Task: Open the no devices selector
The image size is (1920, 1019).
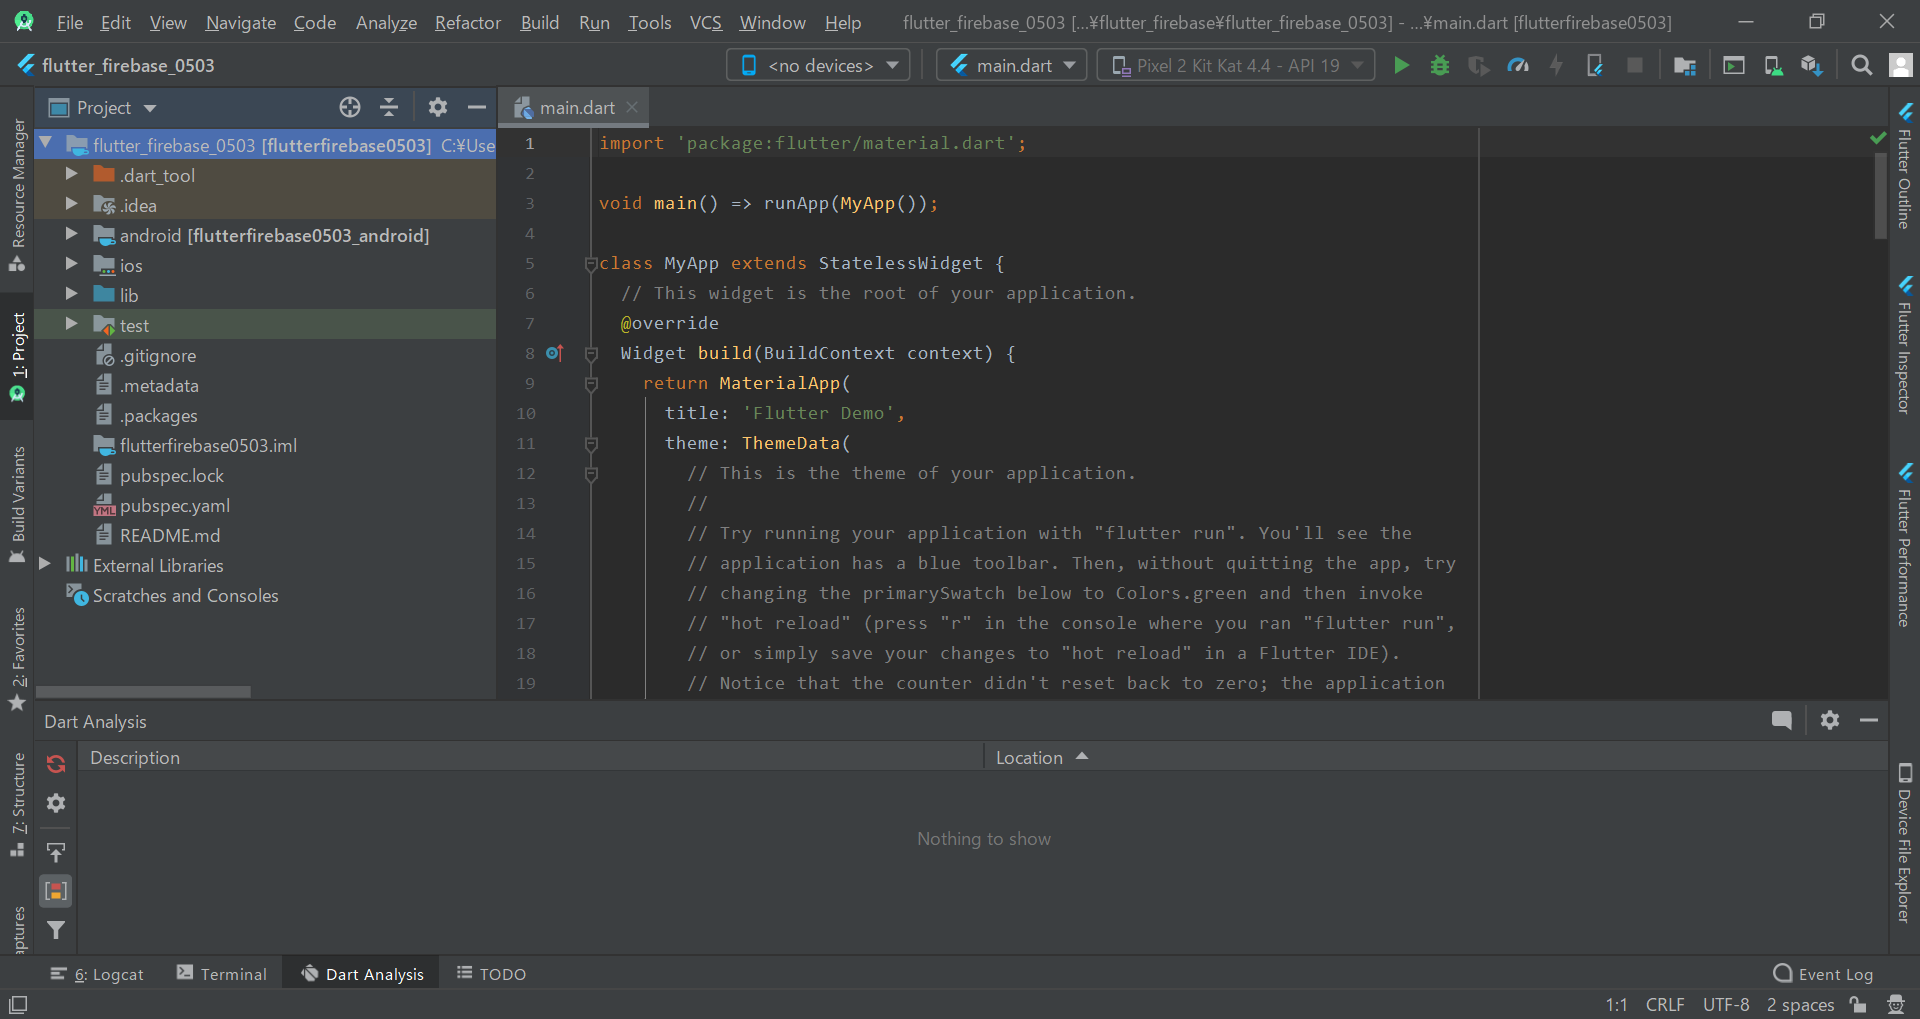Action: (x=817, y=65)
